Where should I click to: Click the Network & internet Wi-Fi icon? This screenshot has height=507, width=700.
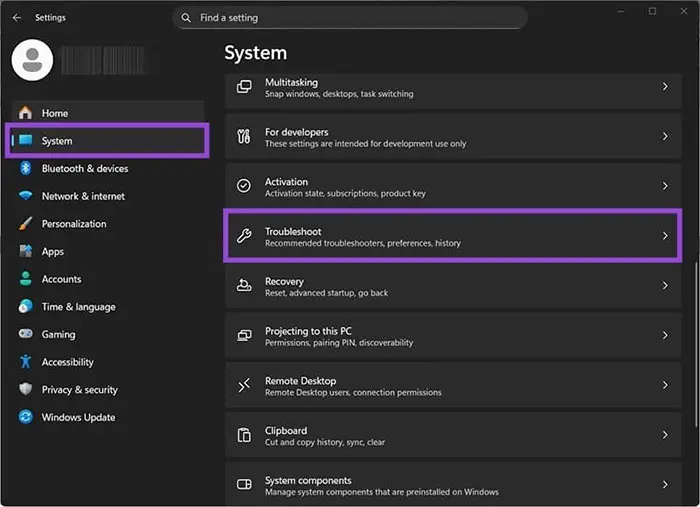(25, 196)
